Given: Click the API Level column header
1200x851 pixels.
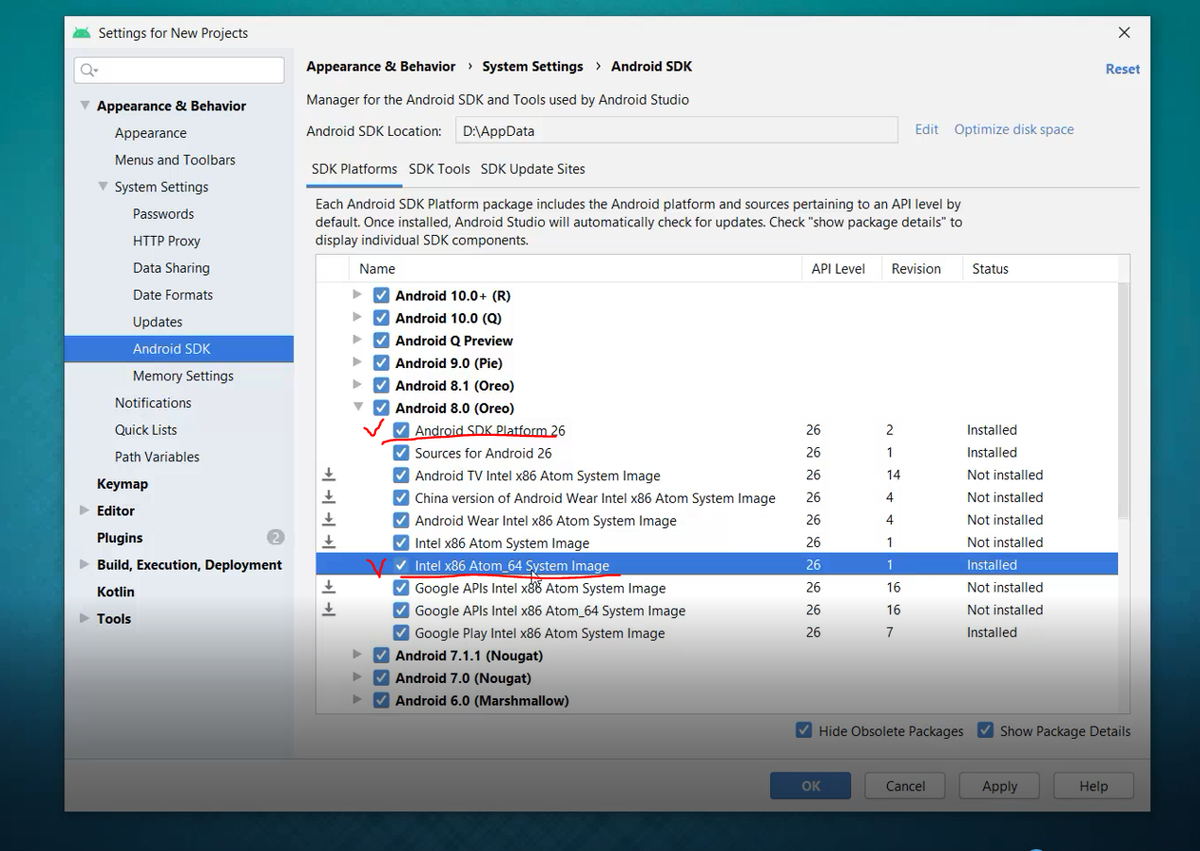Looking at the screenshot, I should tap(838, 268).
